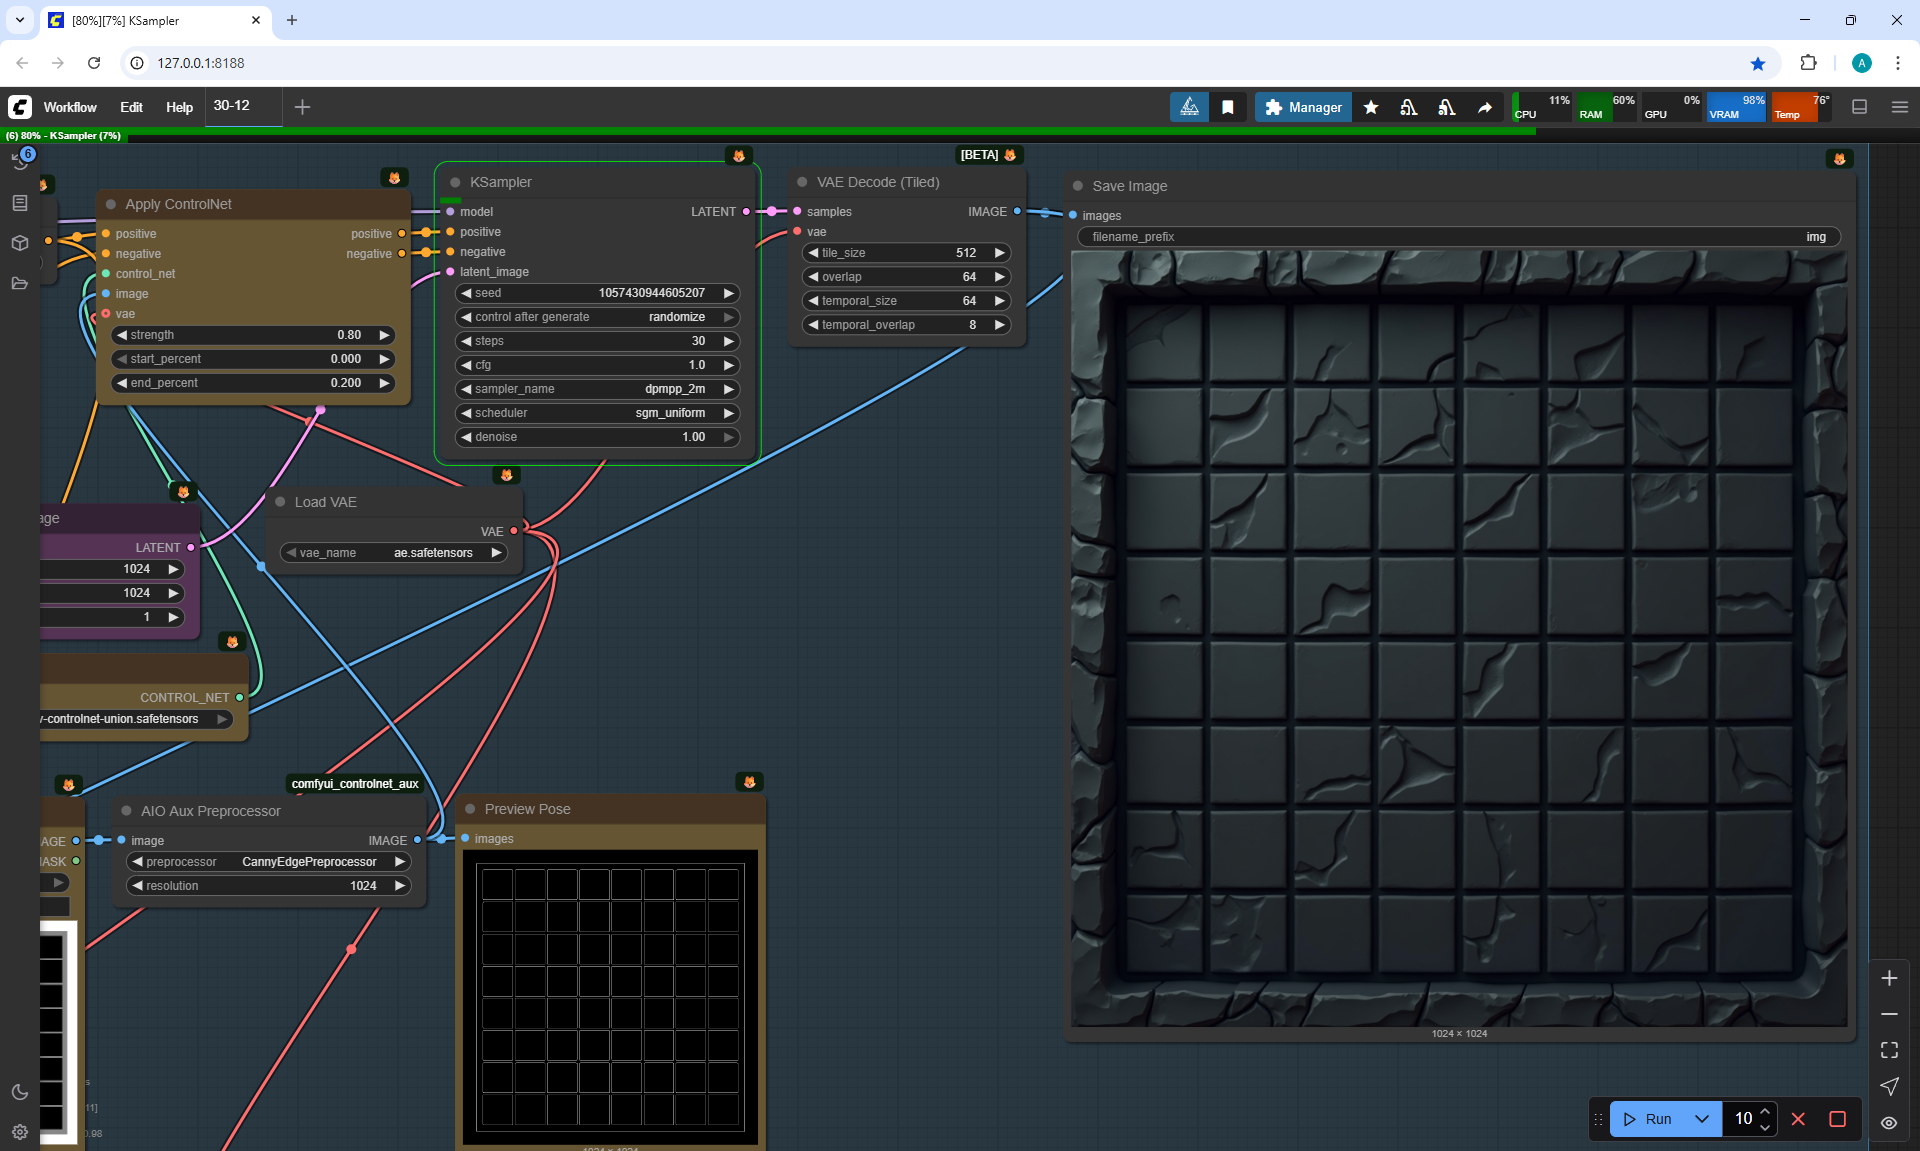
Task: Click the bookmark icon next to Manager
Action: click(x=1228, y=107)
